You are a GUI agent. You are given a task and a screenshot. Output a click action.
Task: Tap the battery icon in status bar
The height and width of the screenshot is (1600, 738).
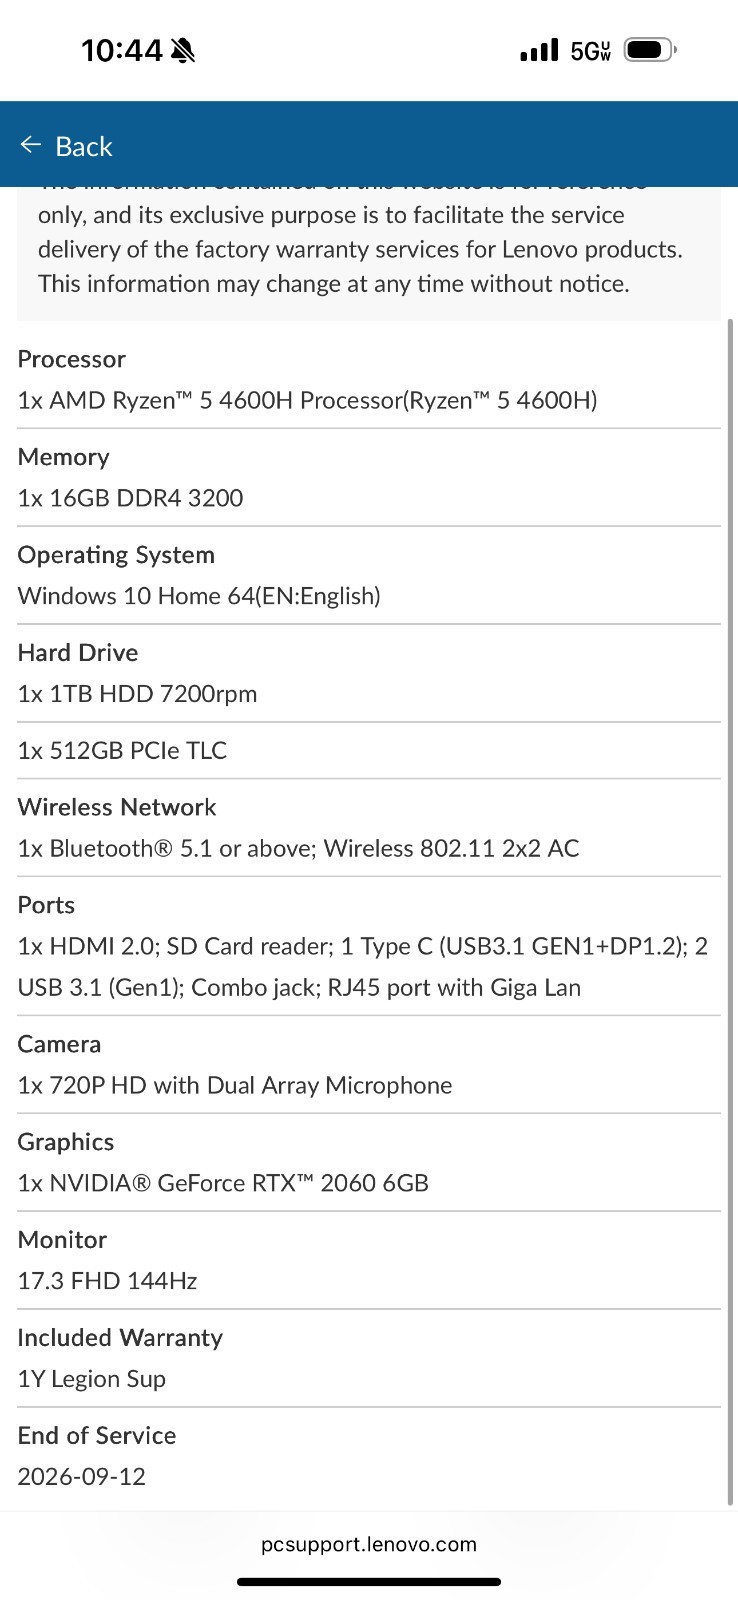pos(650,49)
